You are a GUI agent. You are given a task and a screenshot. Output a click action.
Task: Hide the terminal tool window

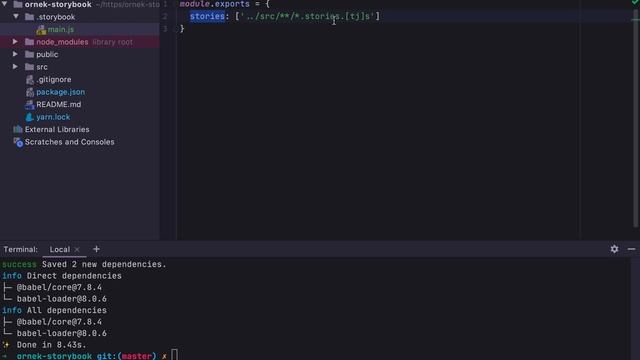tap(631, 249)
